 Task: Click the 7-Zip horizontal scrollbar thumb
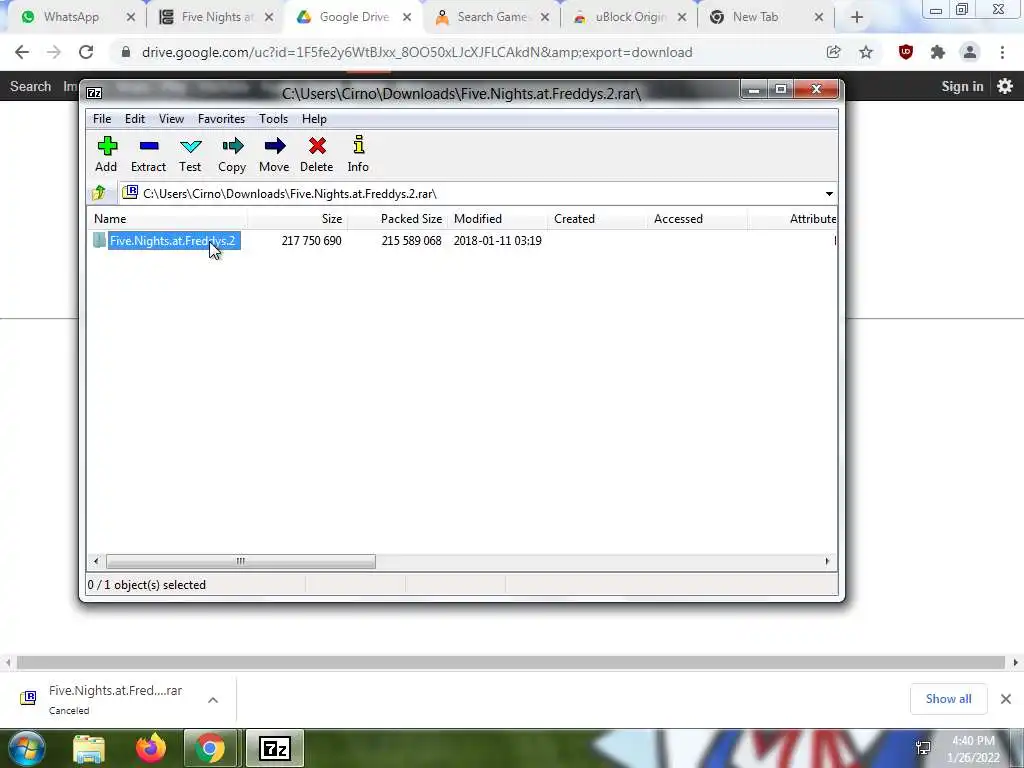[241, 561]
